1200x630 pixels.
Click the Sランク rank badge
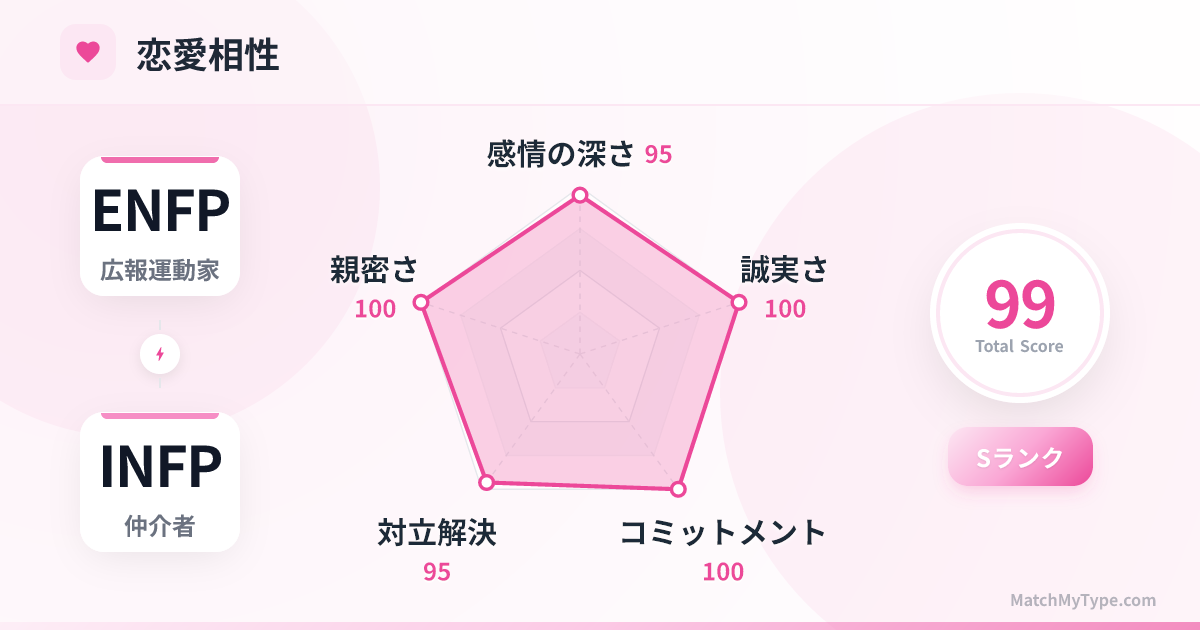[x=1020, y=457]
